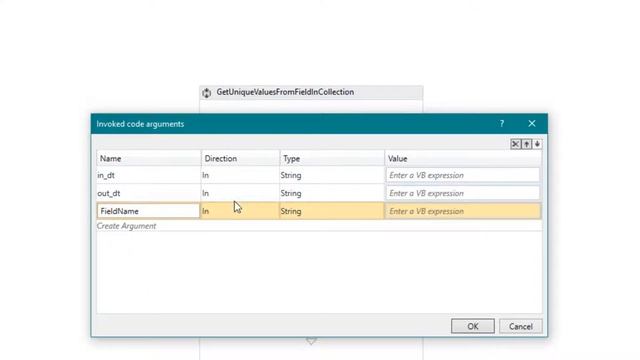Select the out_dt name cell
Image resolution: width=640 pixels, height=360 pixels.
coord(149,193)
